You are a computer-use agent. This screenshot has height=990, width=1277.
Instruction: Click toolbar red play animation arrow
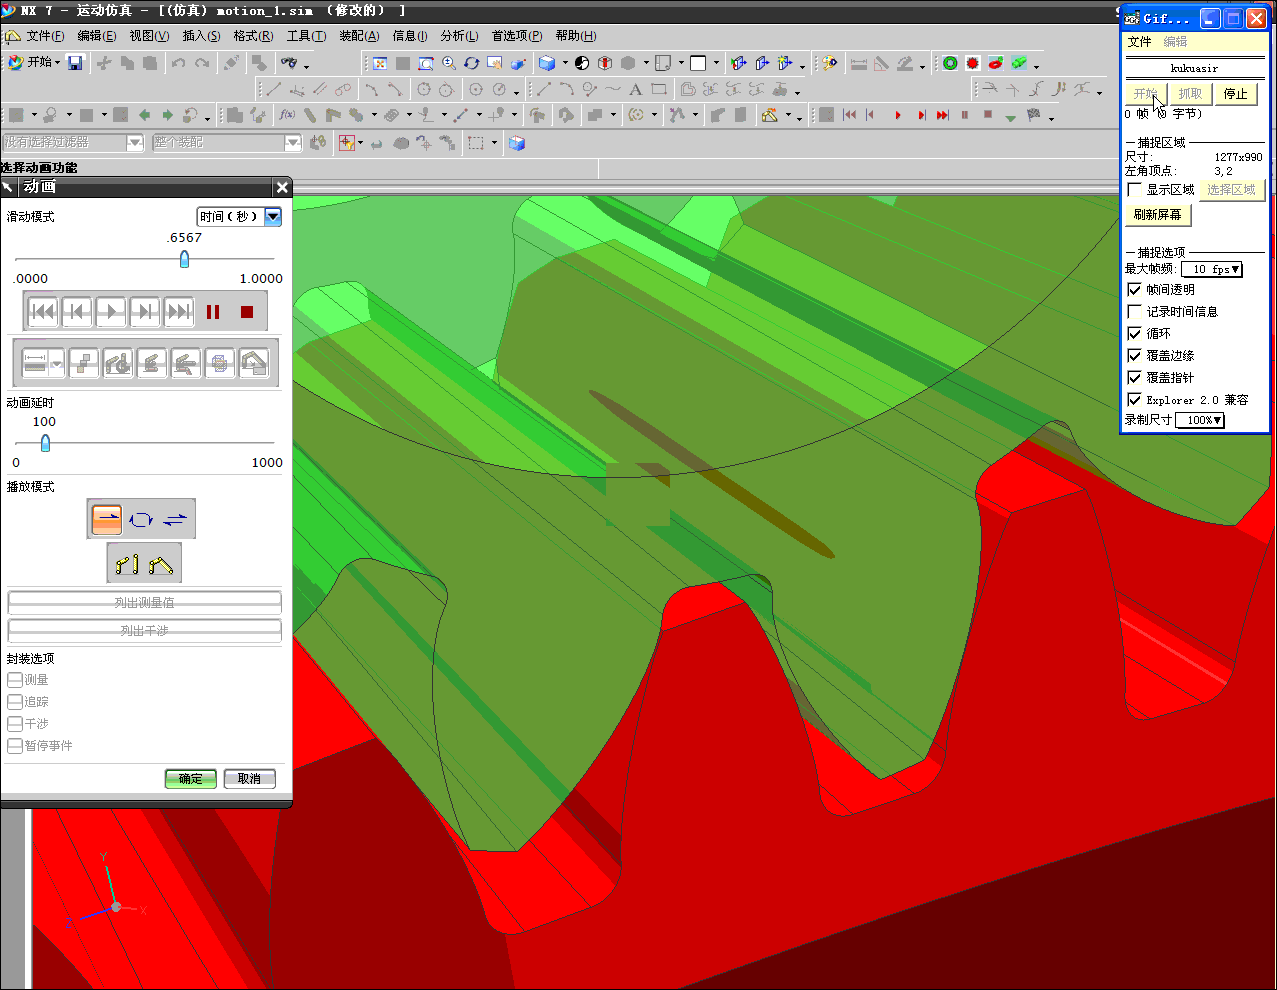click(x=898, y=115)
